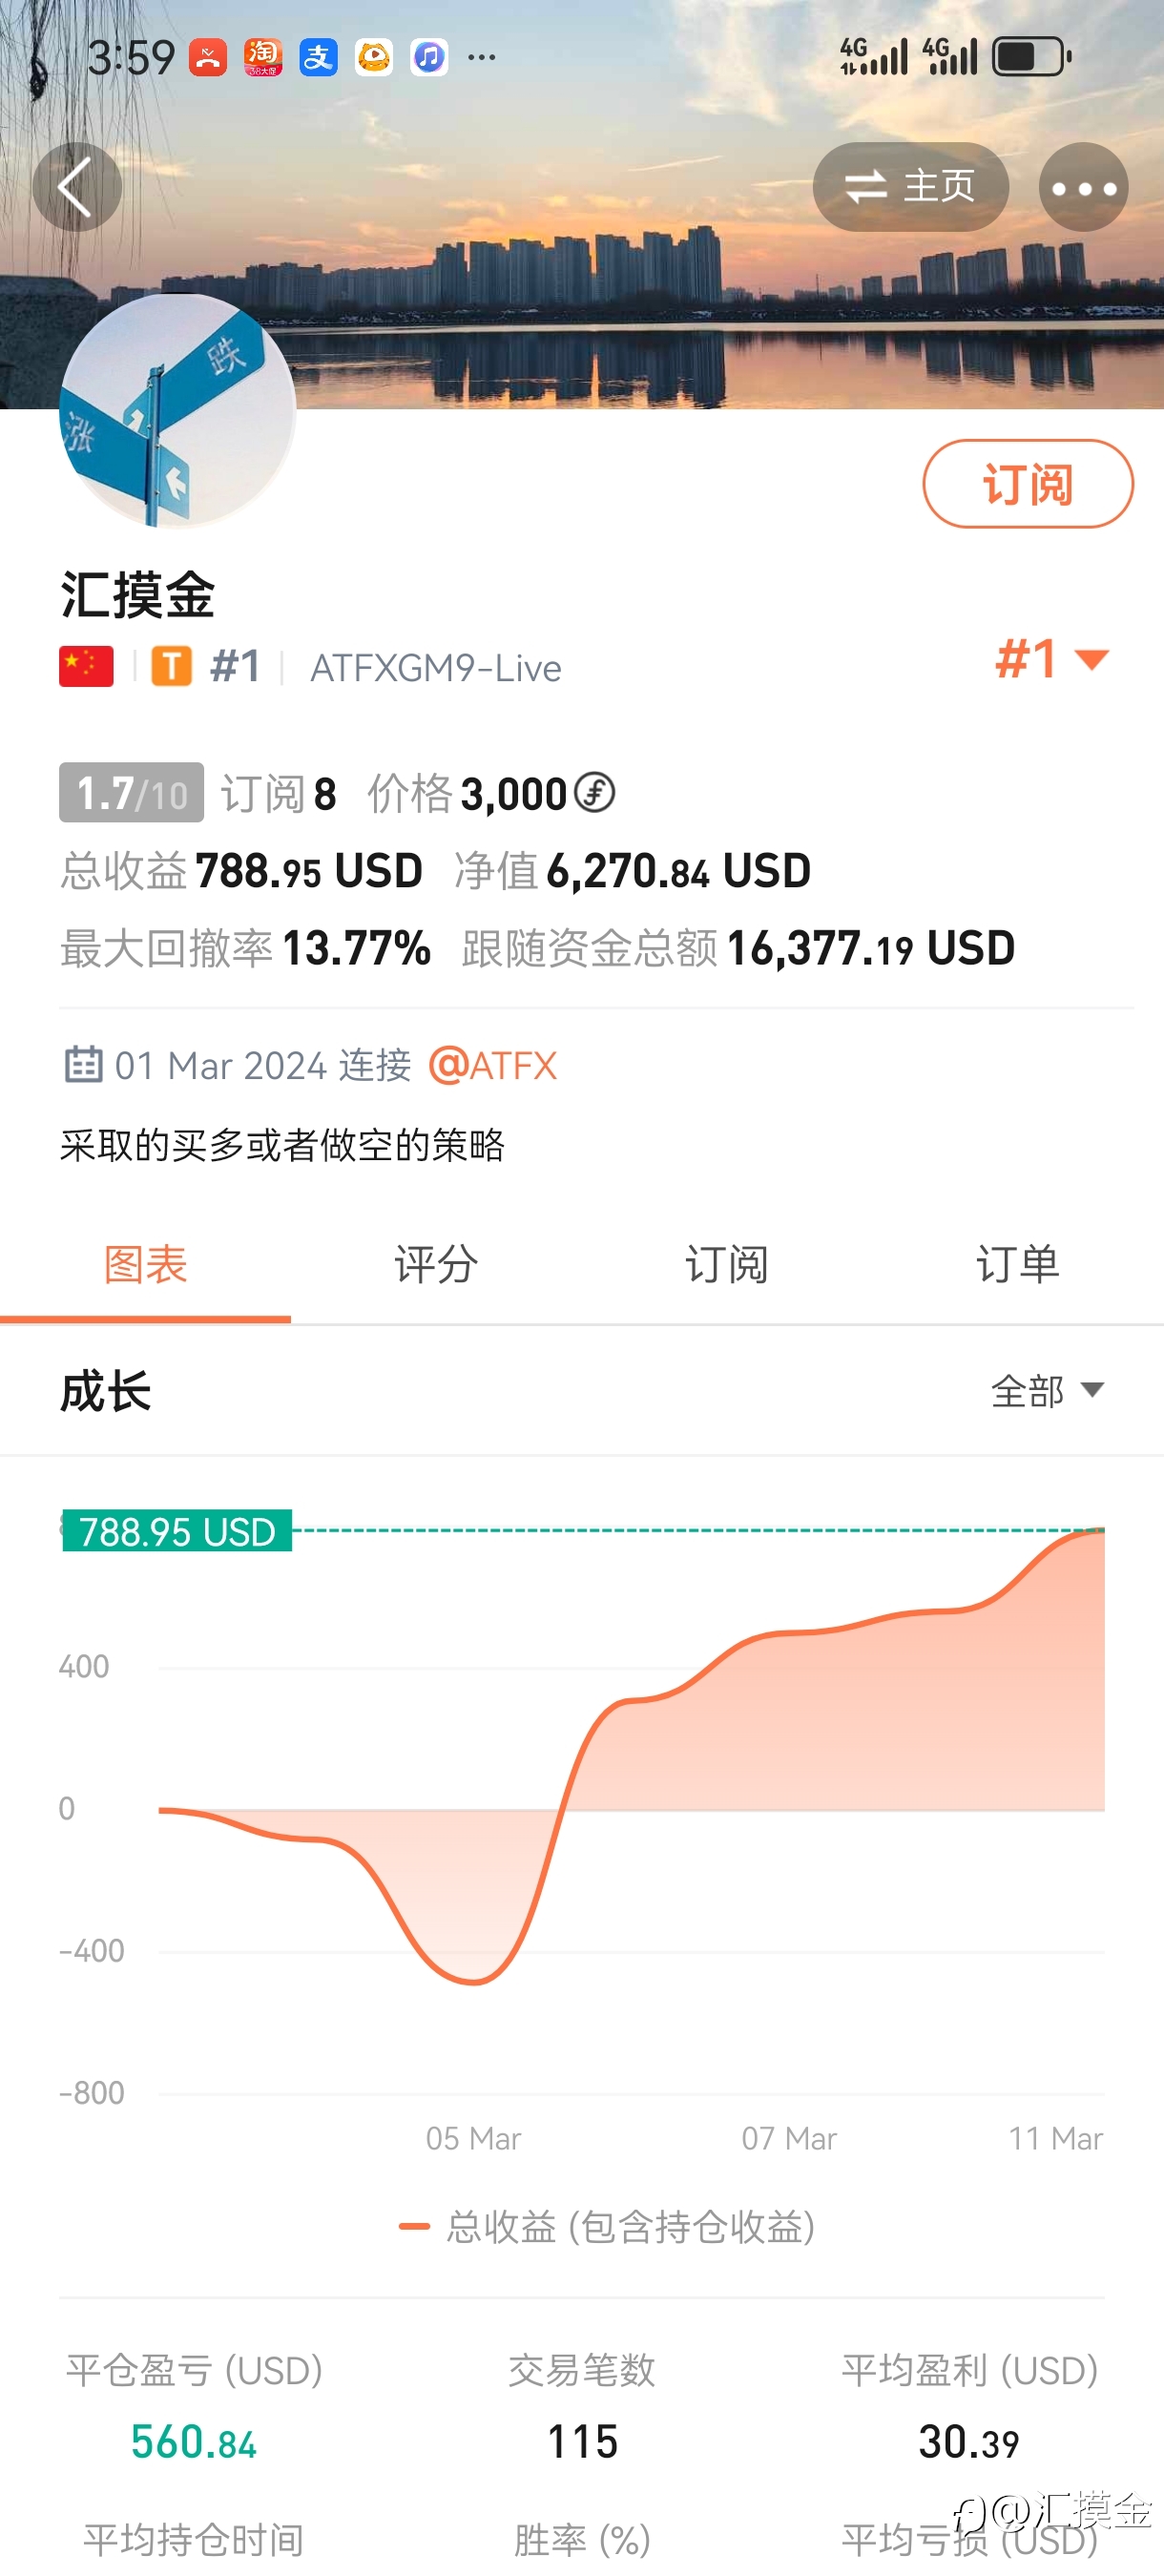Tap the 1.7/10 rating badge
The width and height of the screenshot is (1164, 2576).
pyautogui.click(x=131, y=793)
